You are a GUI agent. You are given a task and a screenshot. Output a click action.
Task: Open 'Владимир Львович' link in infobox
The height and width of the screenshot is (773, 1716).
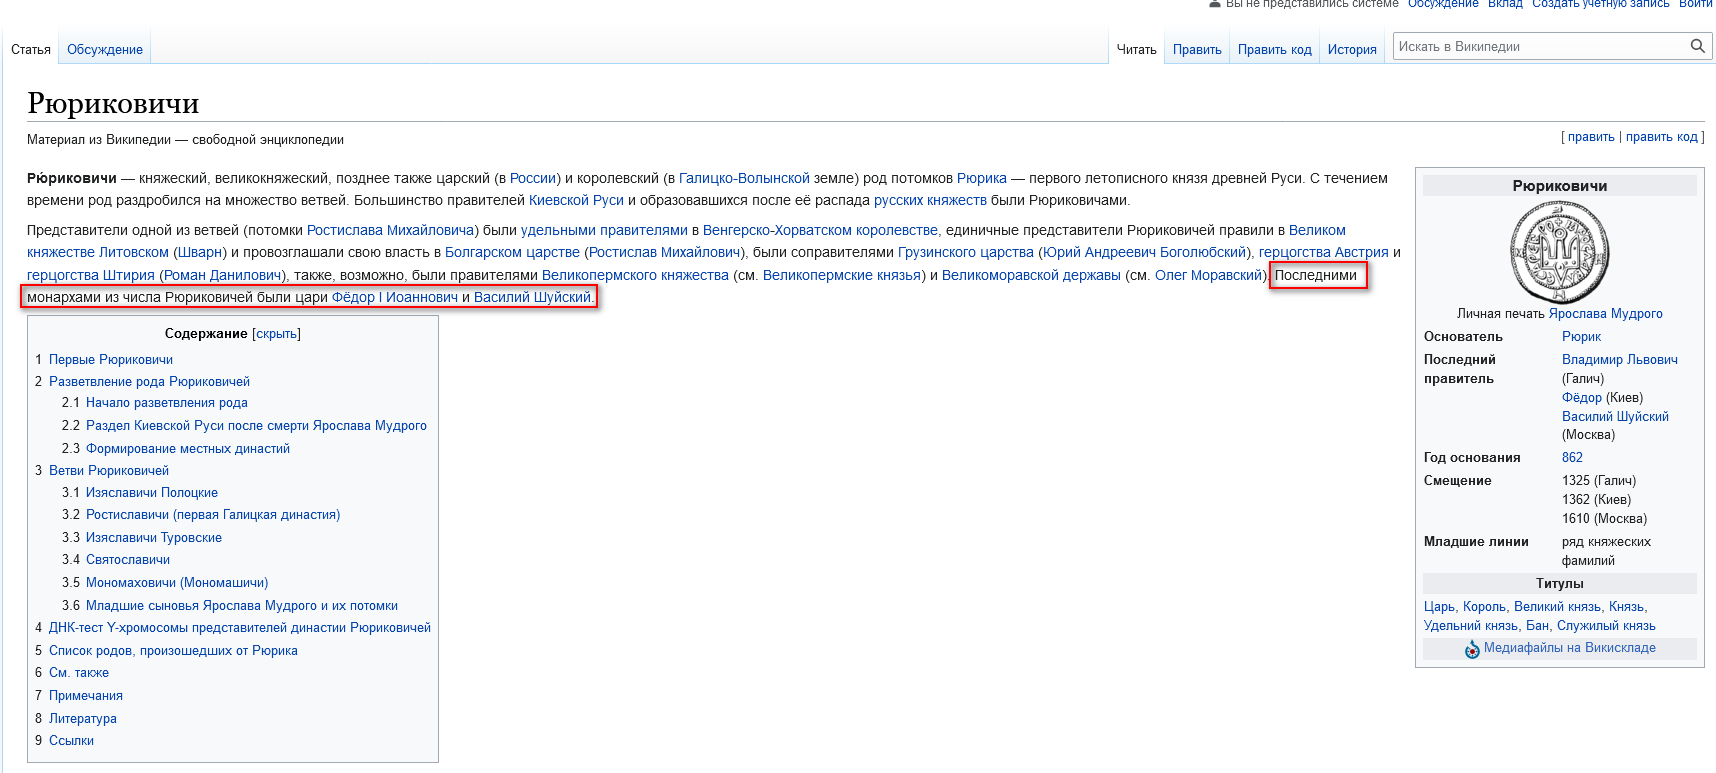click(x=1619, y=360)
